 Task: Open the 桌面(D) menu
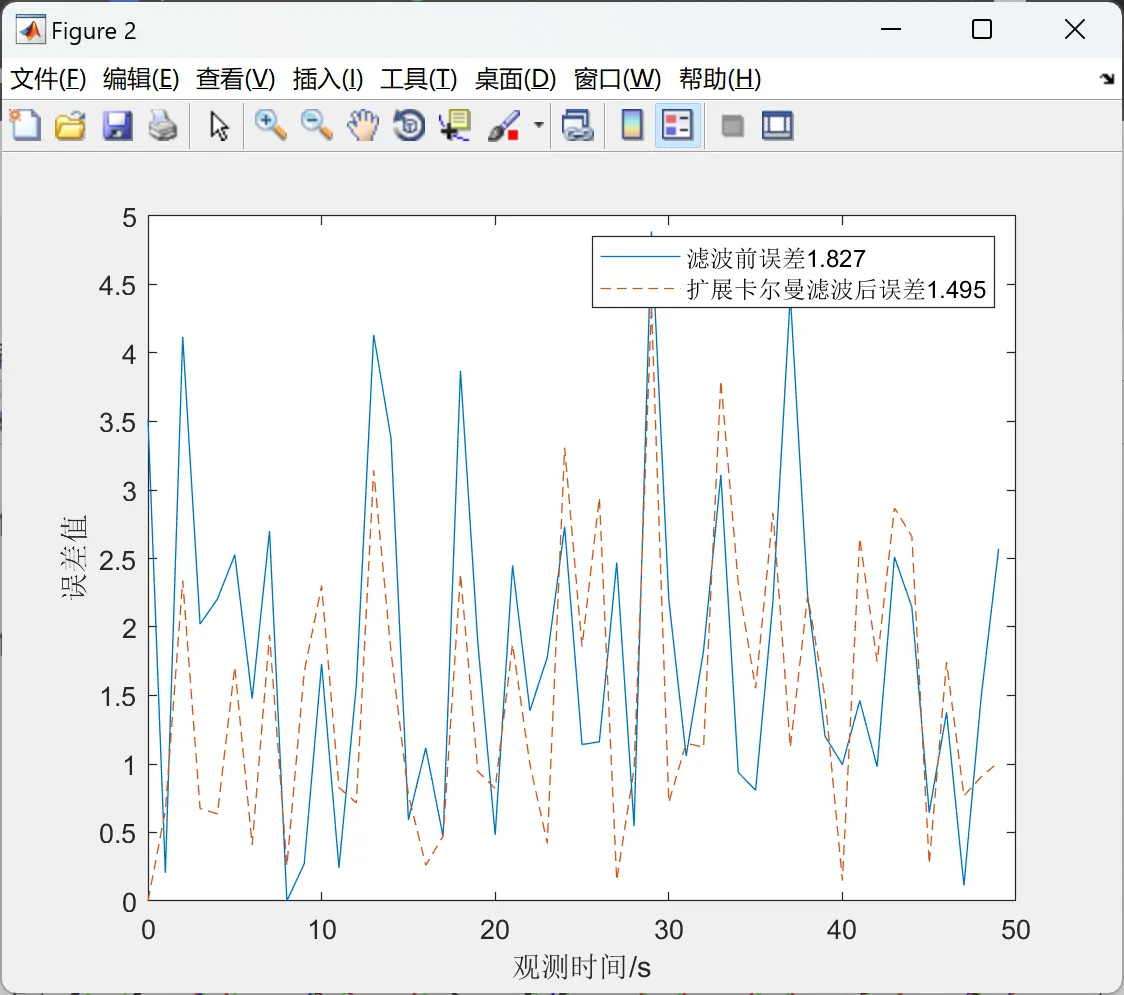tap(515, 79)
